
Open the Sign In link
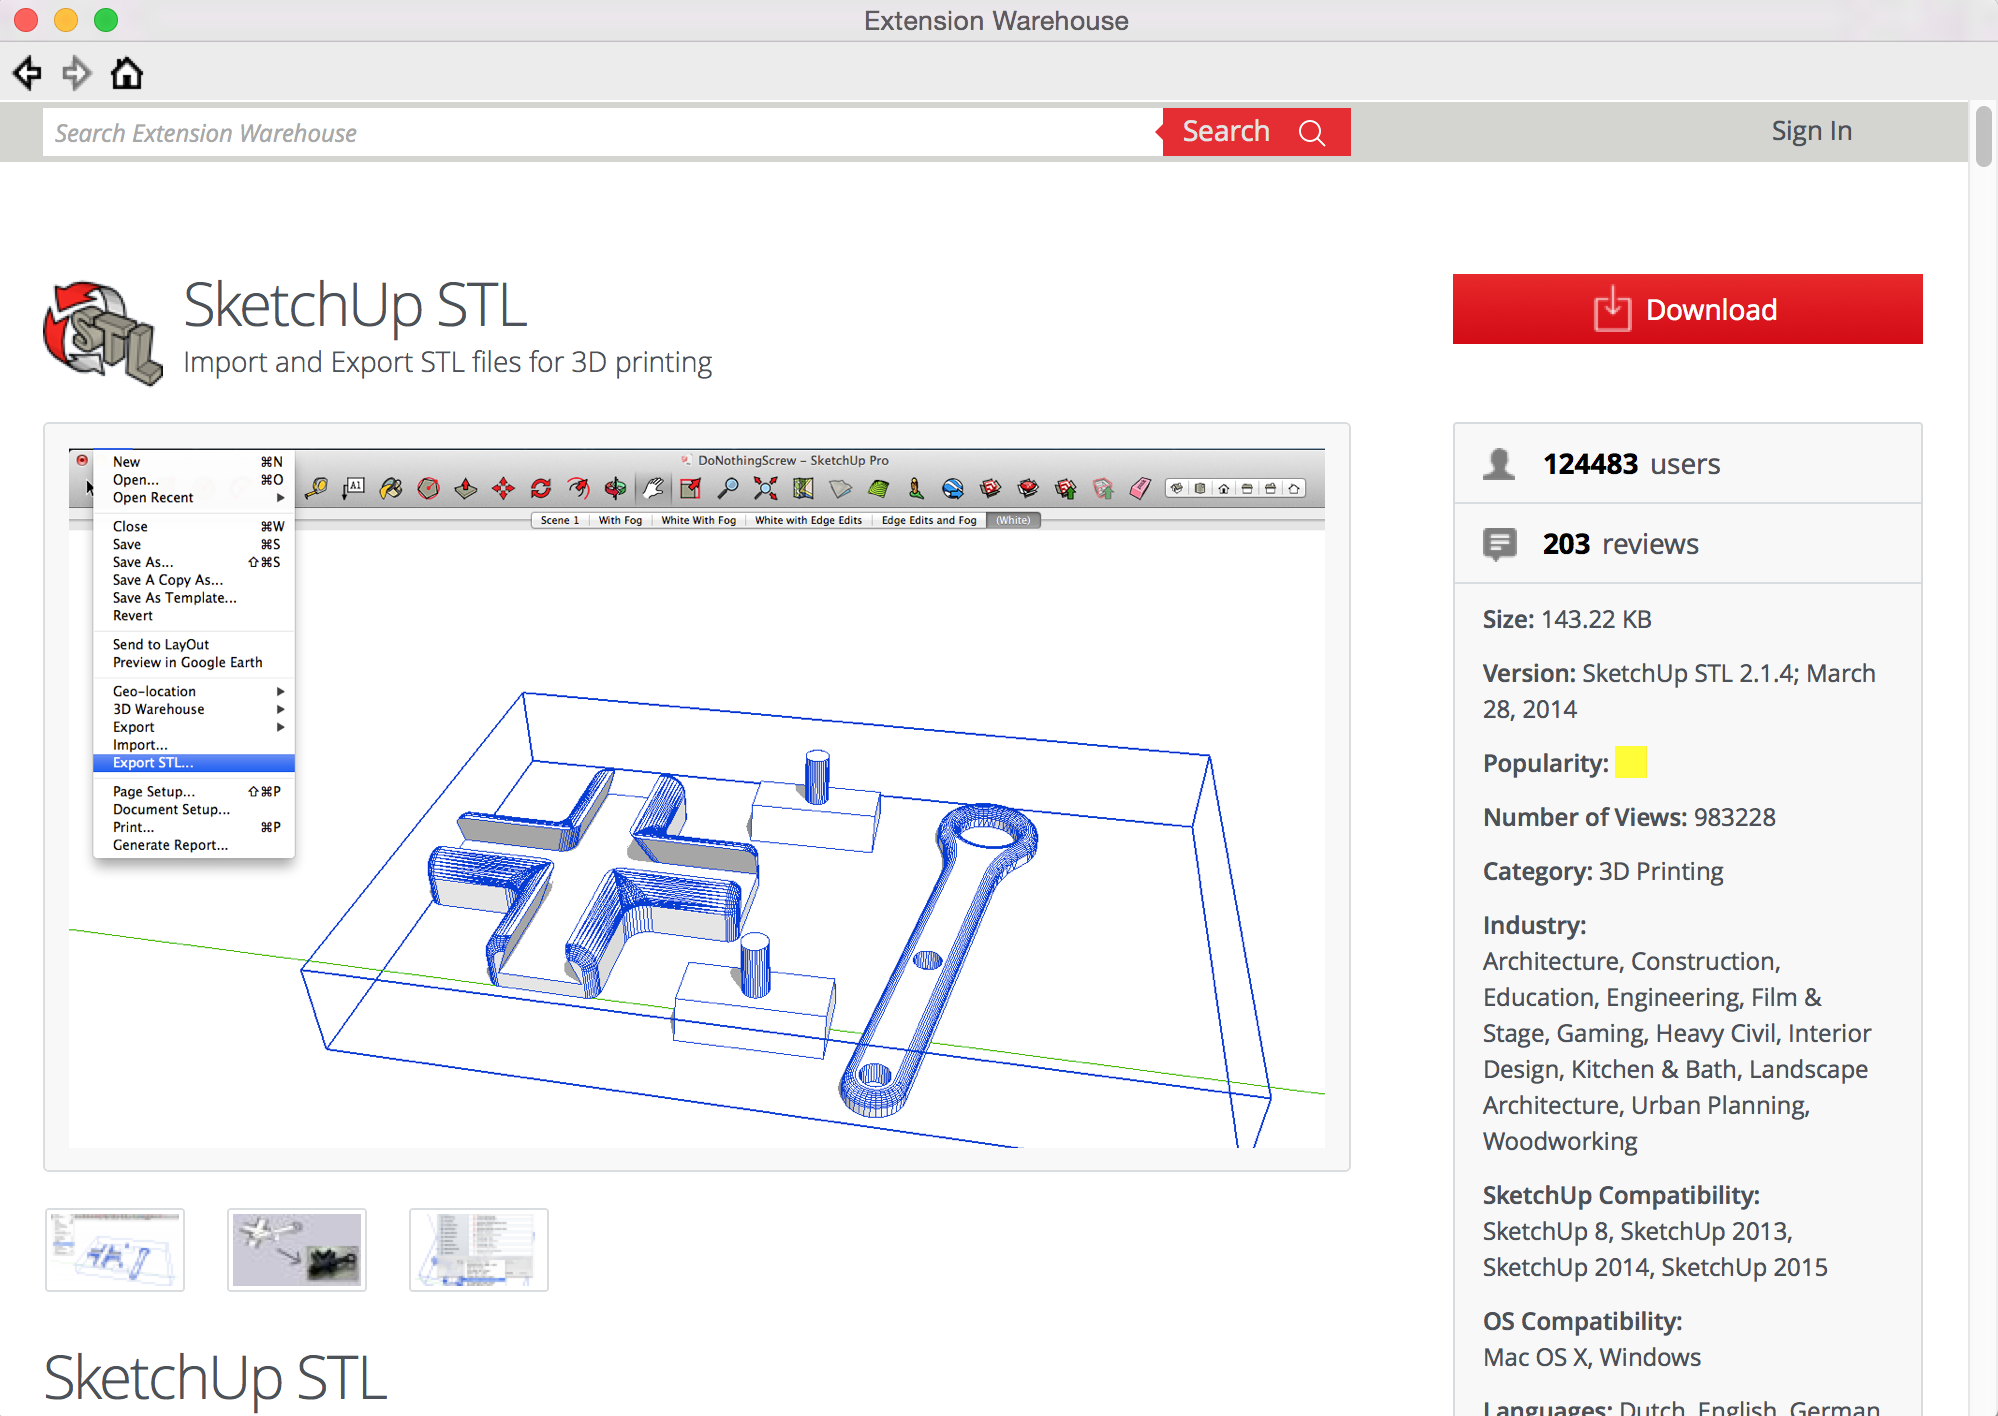(x=1811, y=131)
